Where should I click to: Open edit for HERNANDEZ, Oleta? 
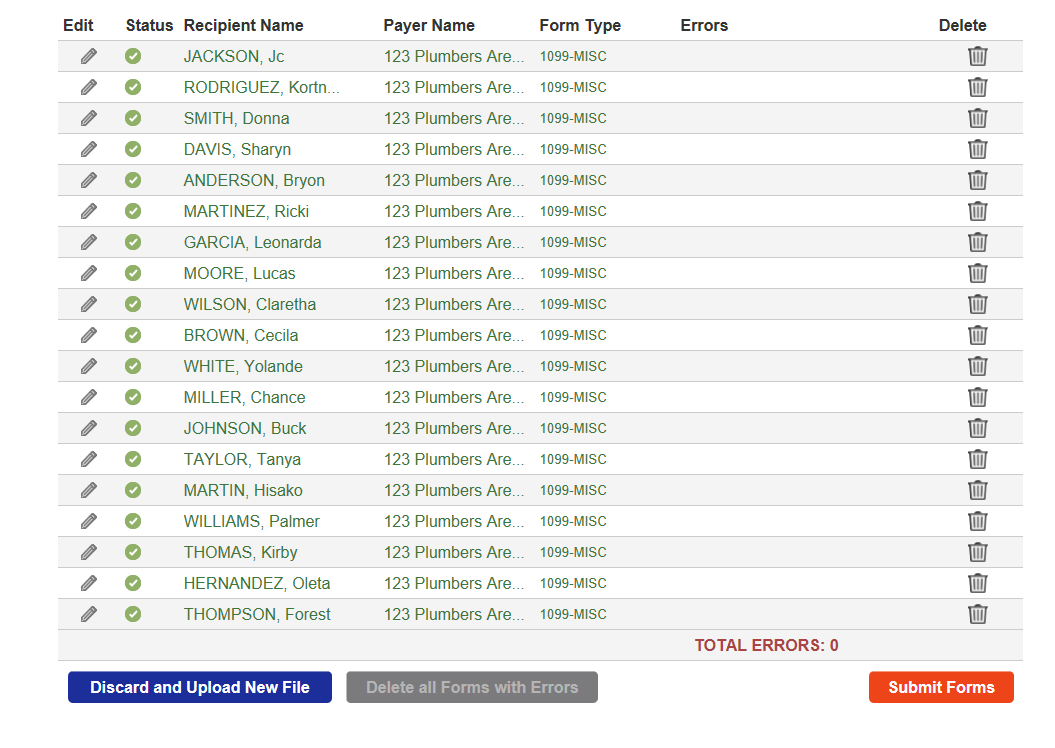89,583
